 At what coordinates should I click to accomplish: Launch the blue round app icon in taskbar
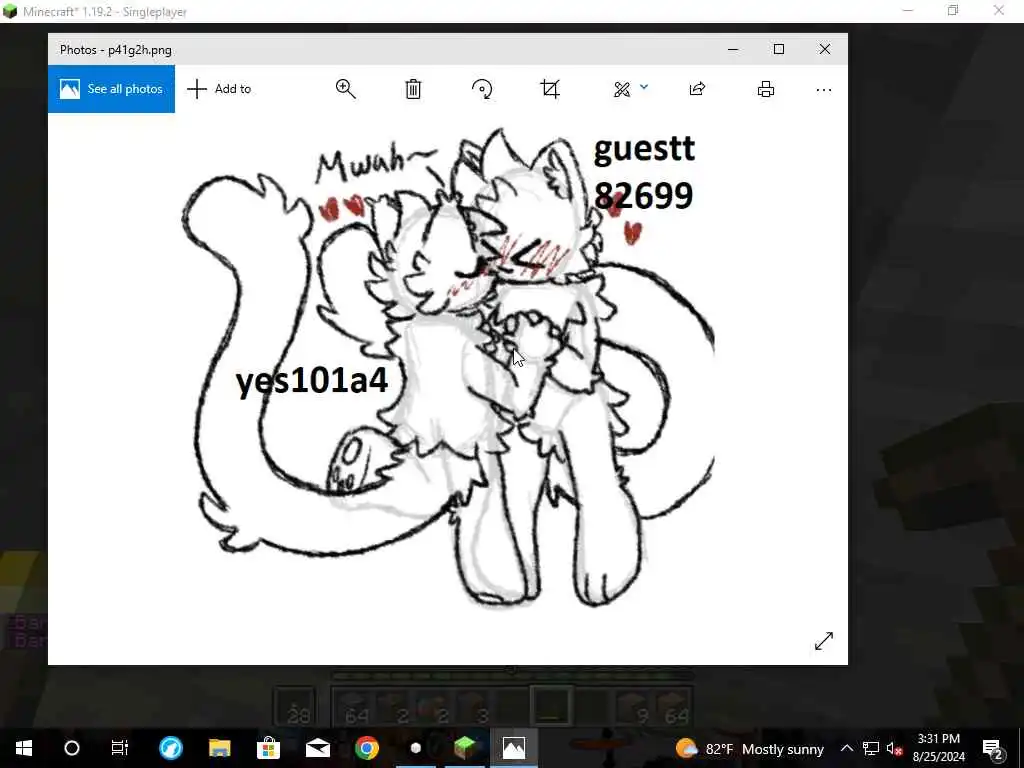click(171, 748)
